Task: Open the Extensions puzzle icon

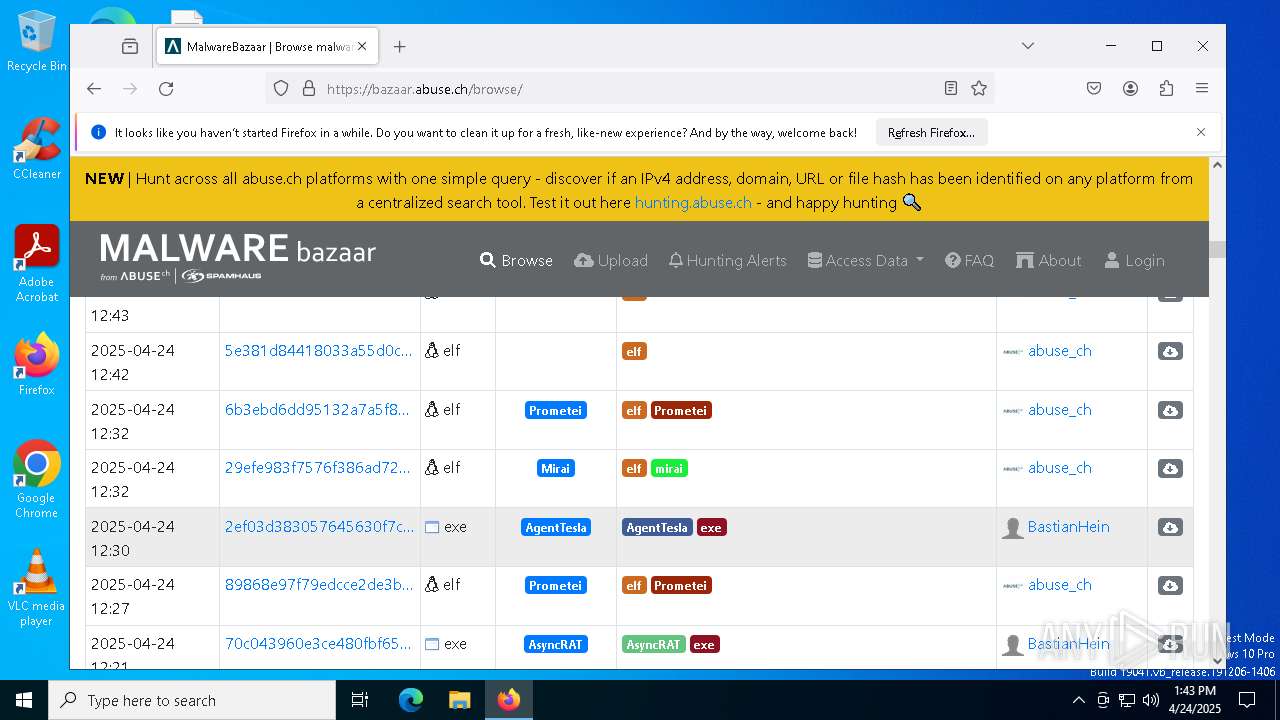Action: pyautogui.click(x=1166, y=89)
